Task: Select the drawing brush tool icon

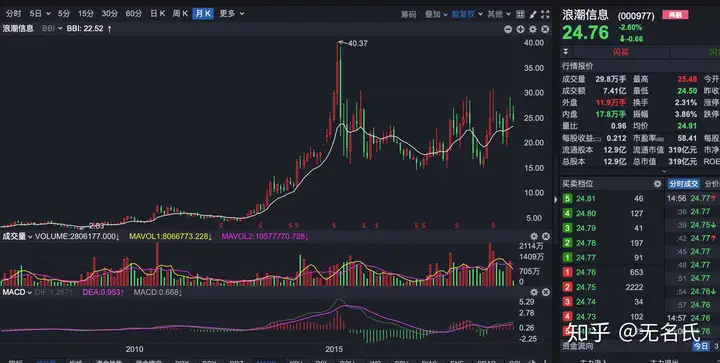Action: point(533,14)
